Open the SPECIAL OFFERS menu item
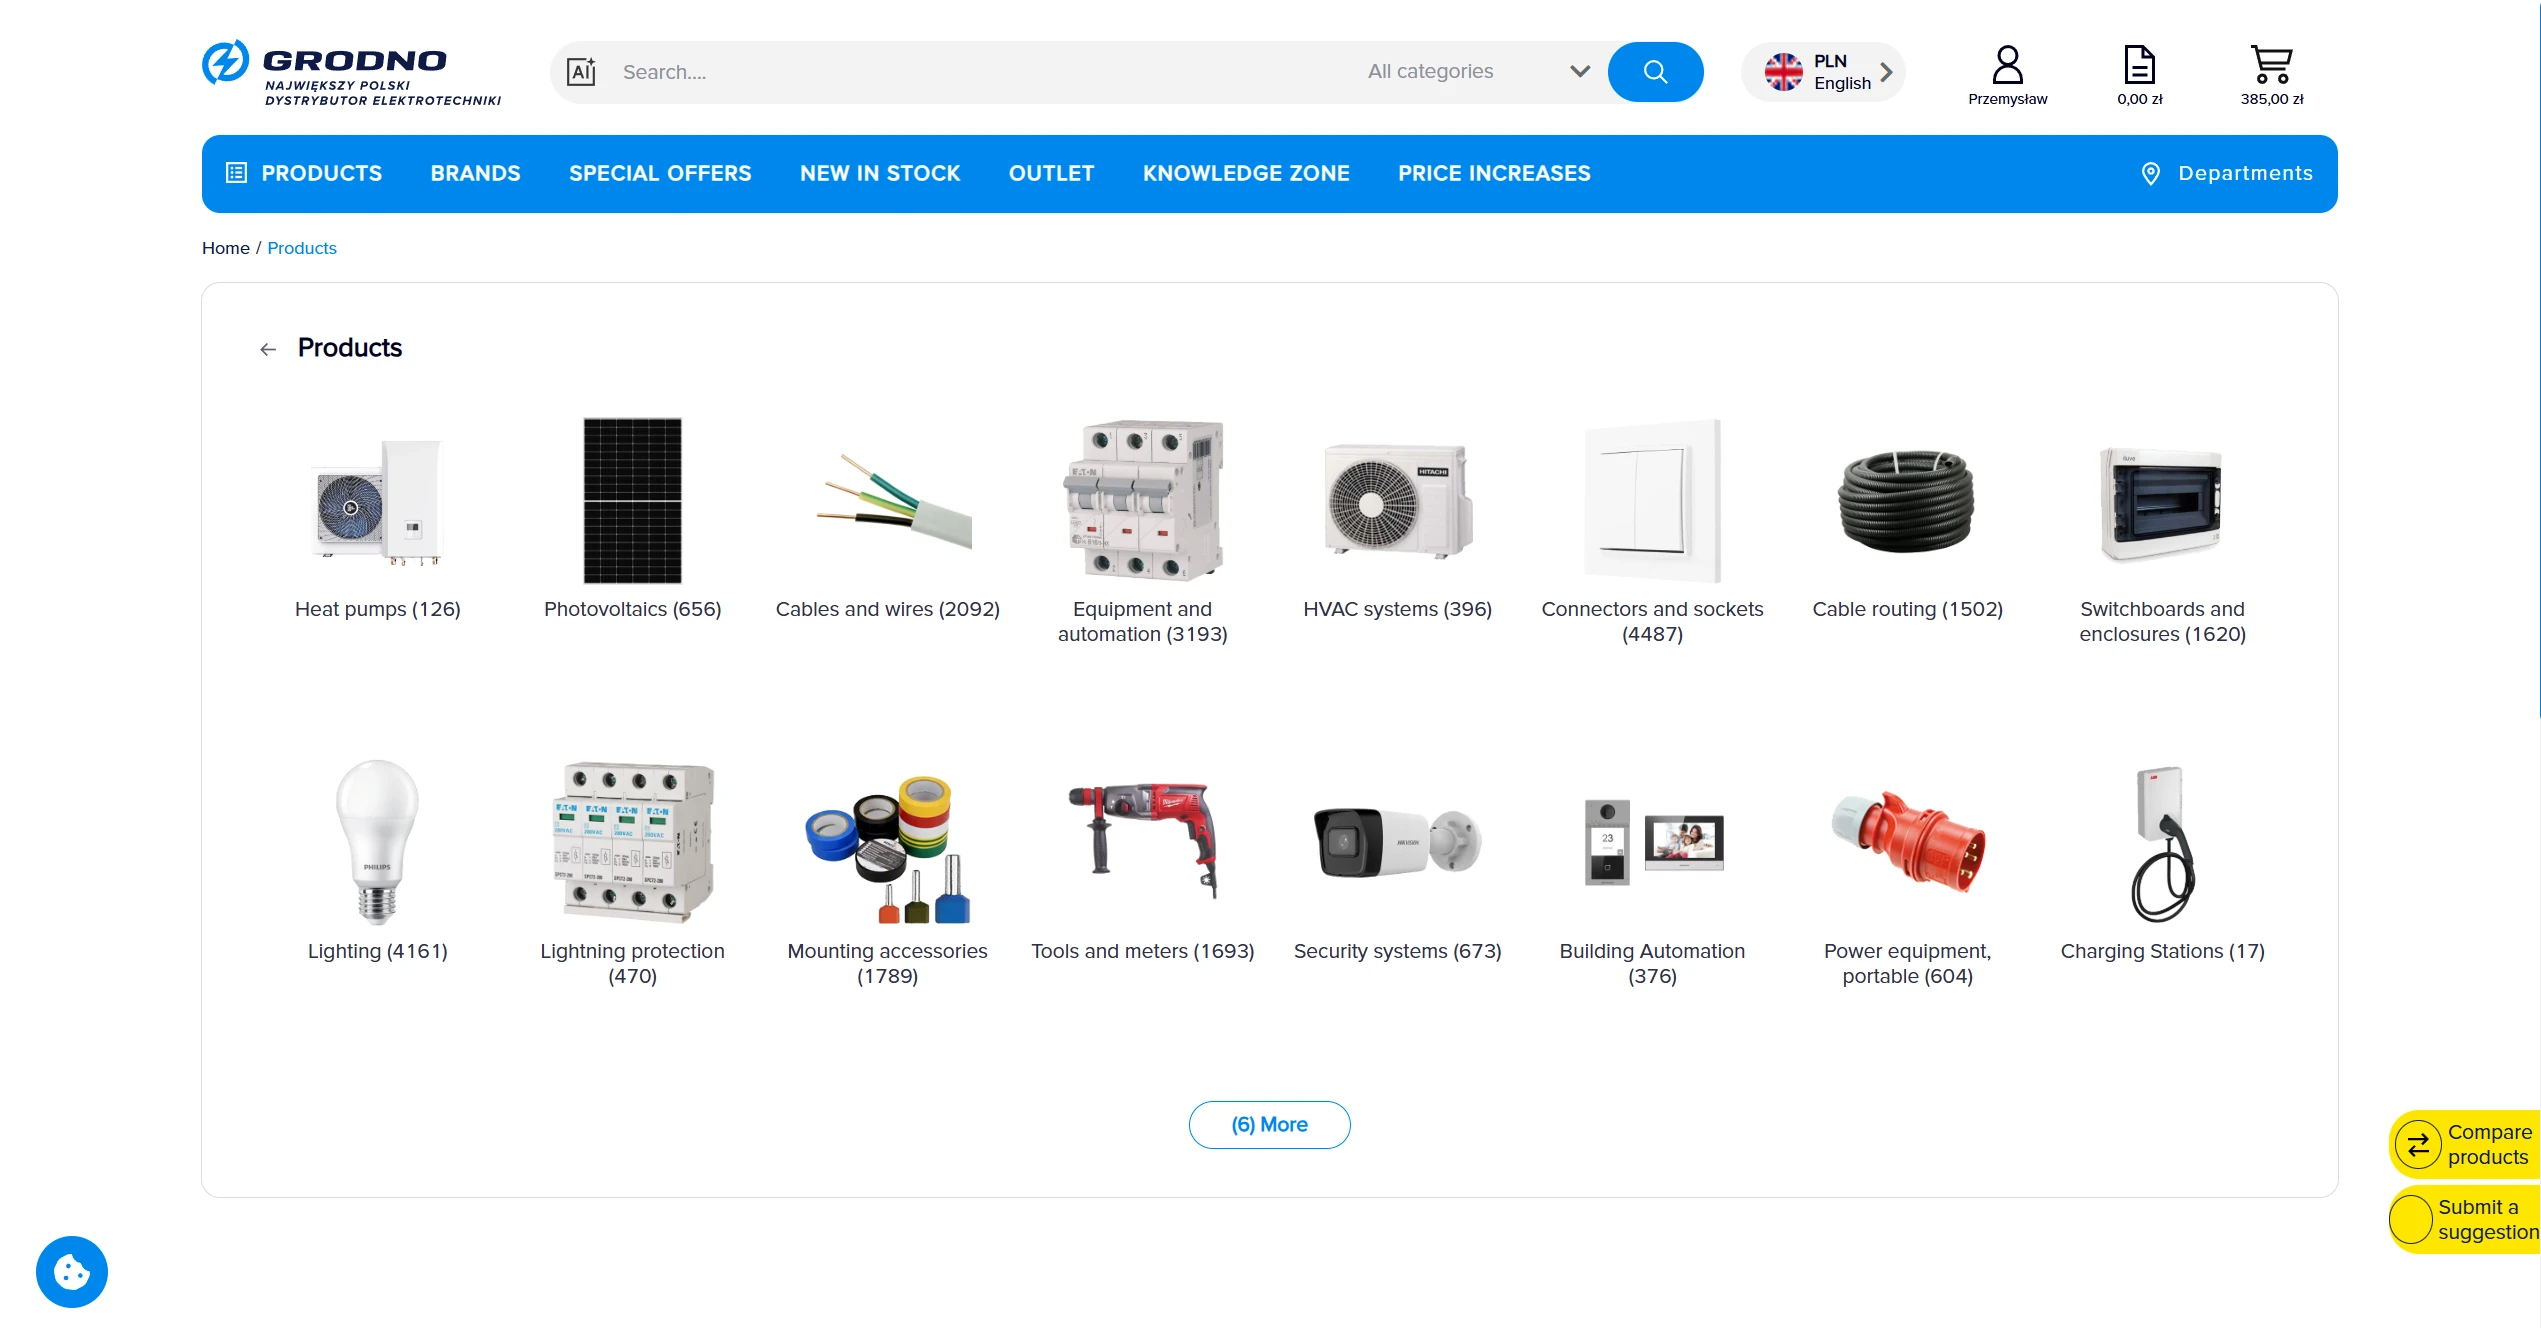This screenshot has height=1328, width=2541. (660, 173)
